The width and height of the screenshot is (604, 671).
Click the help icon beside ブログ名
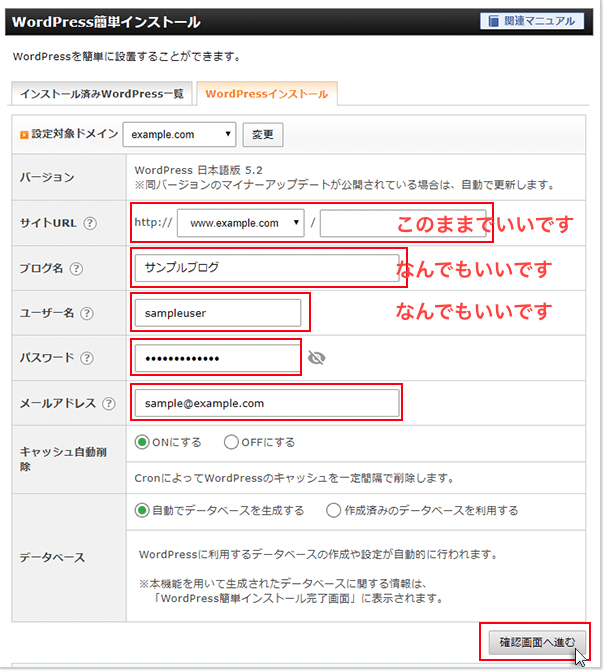pyautogui.click(x=76, y=269)
